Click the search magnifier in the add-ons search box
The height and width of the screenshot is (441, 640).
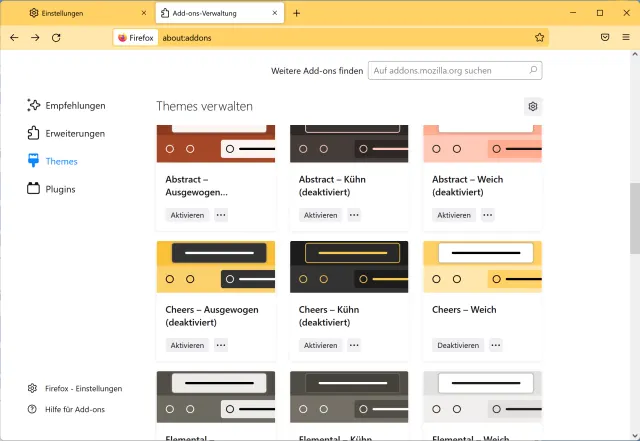(x=533, y=70)
